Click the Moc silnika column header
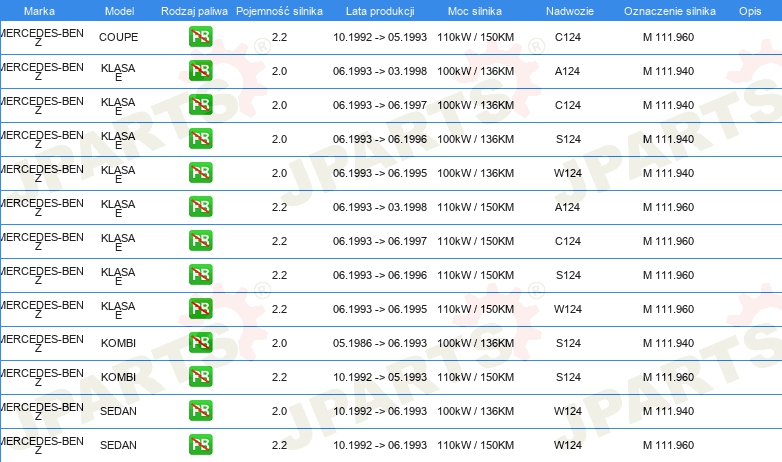This screenshot has width=782, height=462. (475, 11)
